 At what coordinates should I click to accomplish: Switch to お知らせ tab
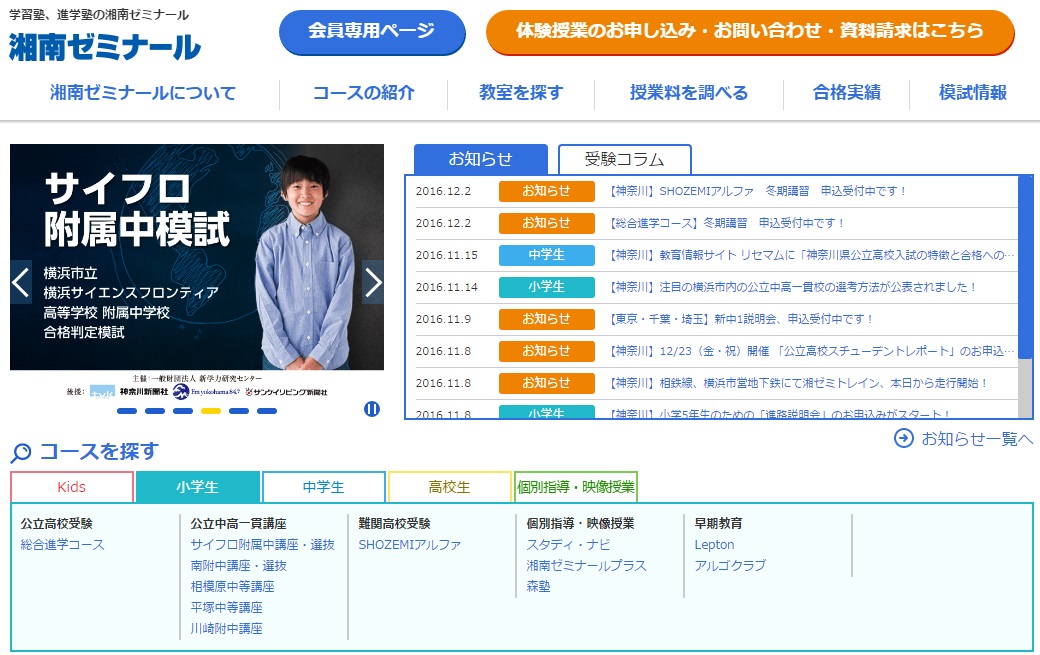coord(481,159)
